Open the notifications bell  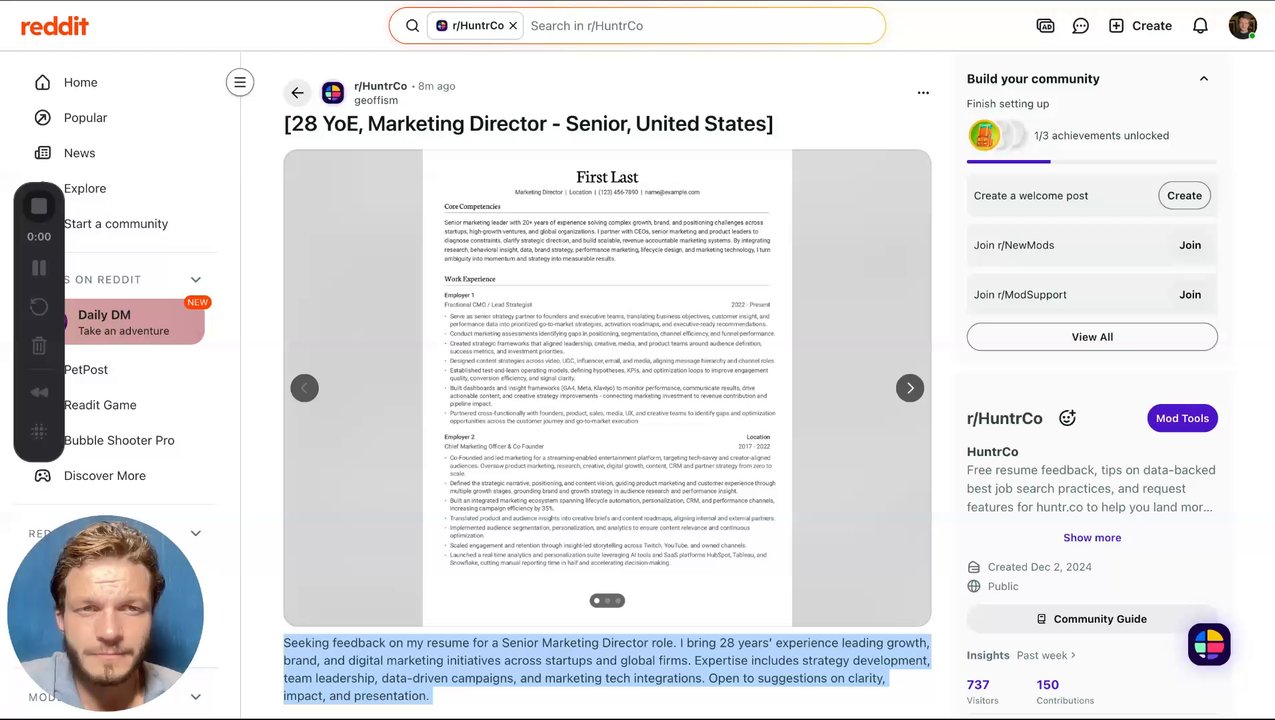pyautogui.click(x=1200, y=26)
